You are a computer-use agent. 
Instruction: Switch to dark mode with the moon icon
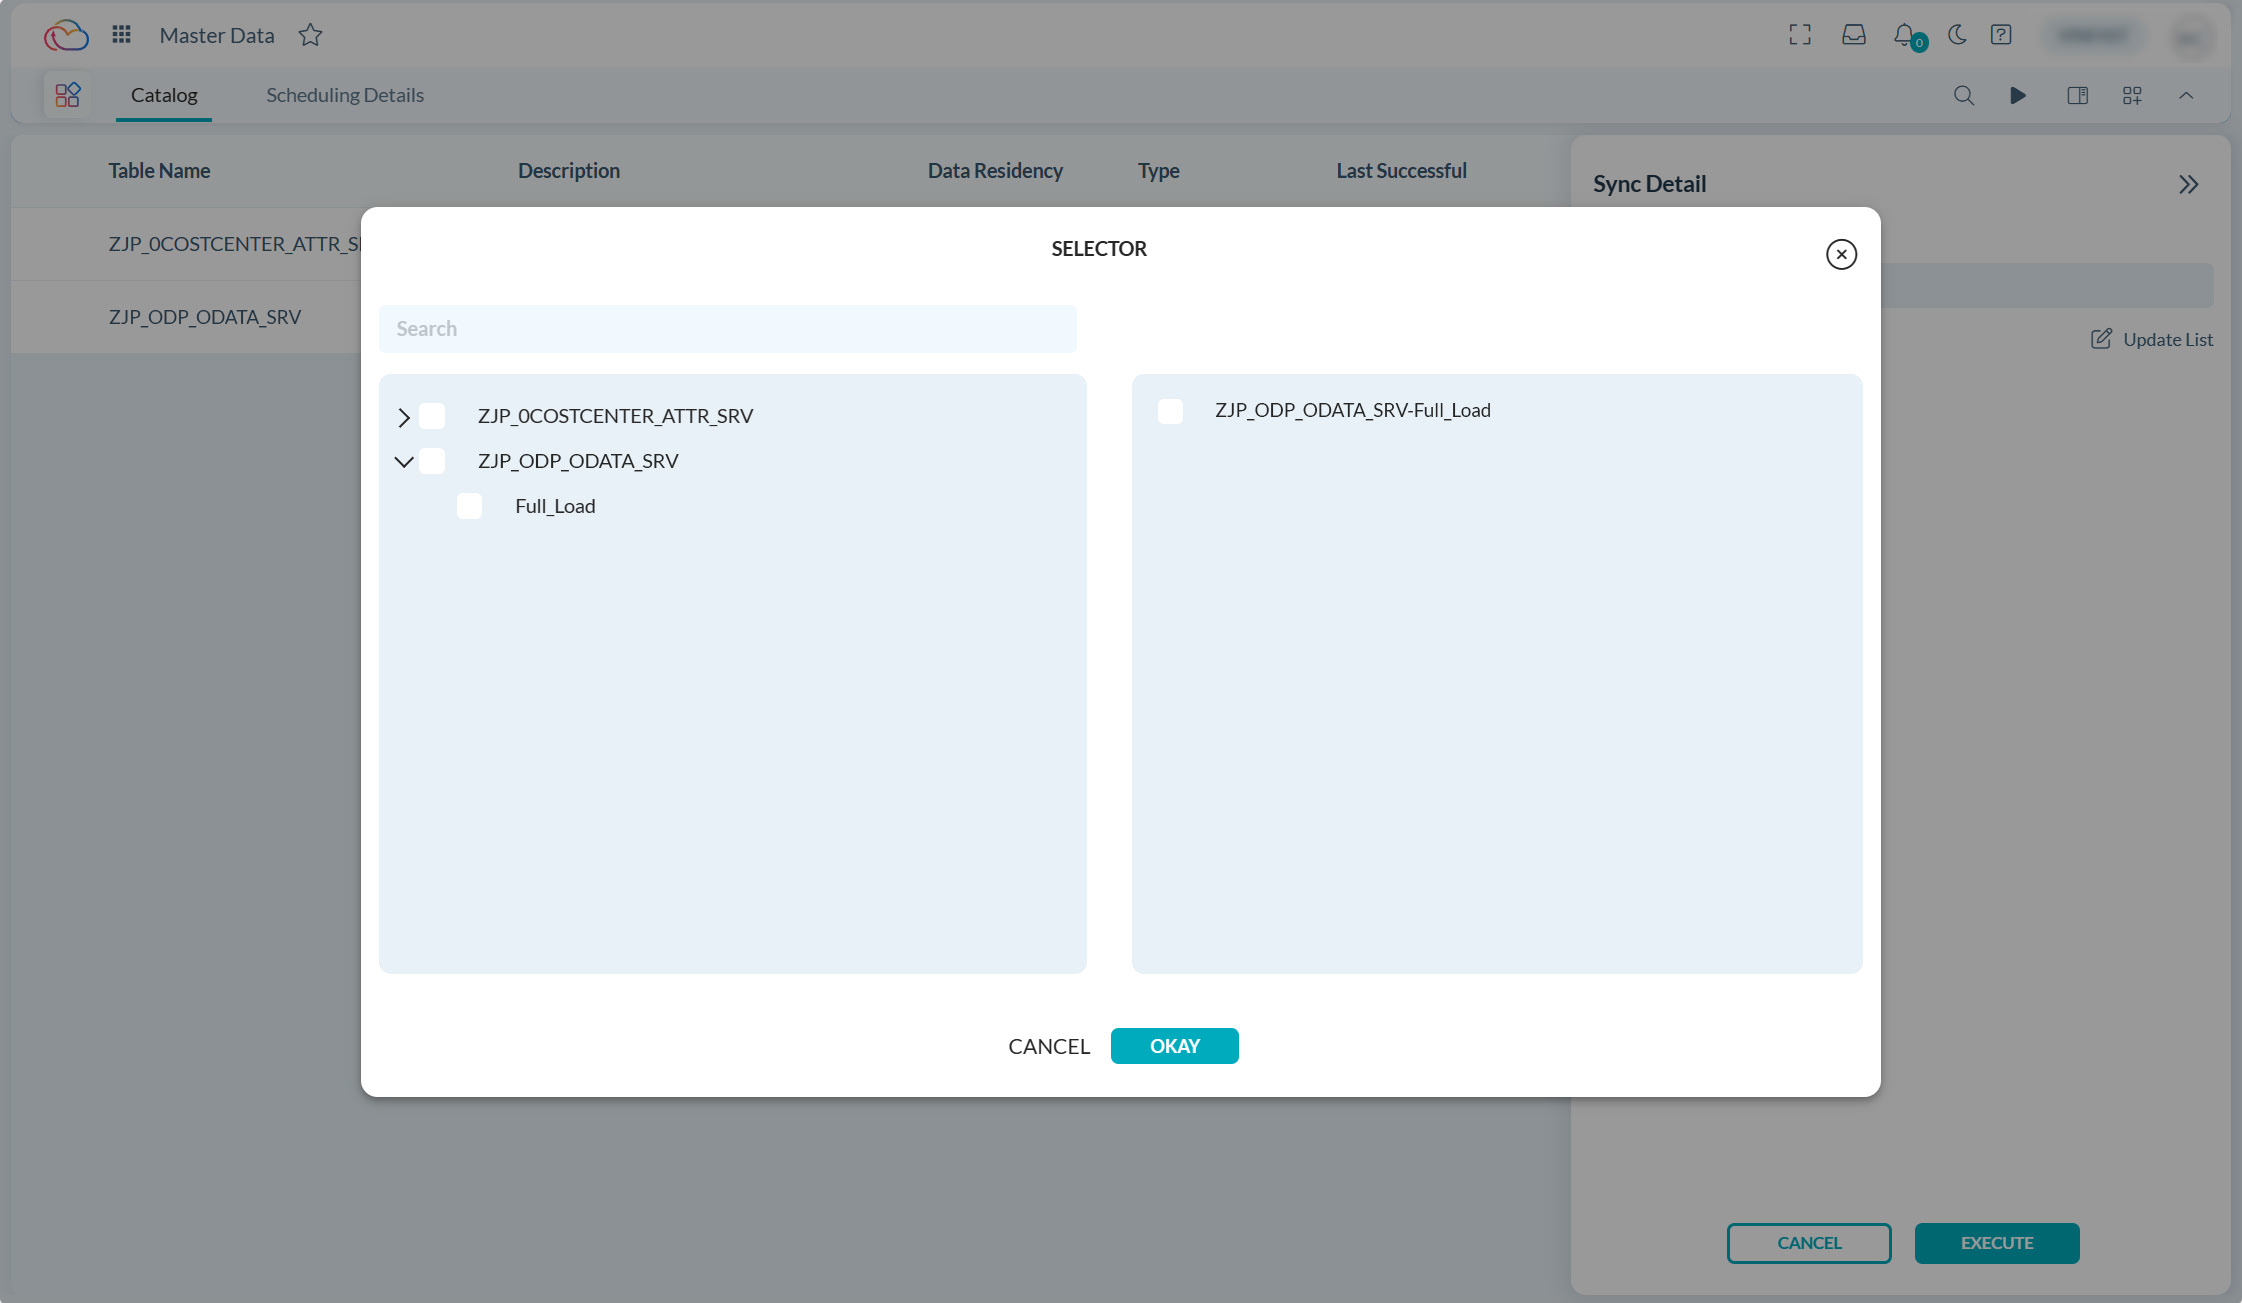point(1956,34)
